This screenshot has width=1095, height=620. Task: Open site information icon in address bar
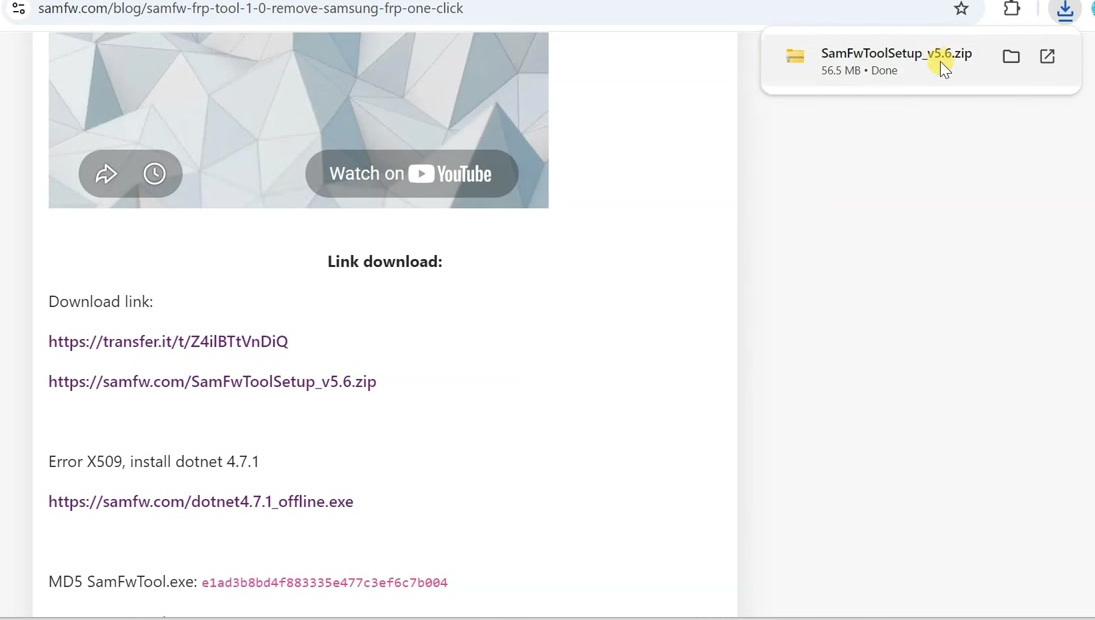[19, 9]
